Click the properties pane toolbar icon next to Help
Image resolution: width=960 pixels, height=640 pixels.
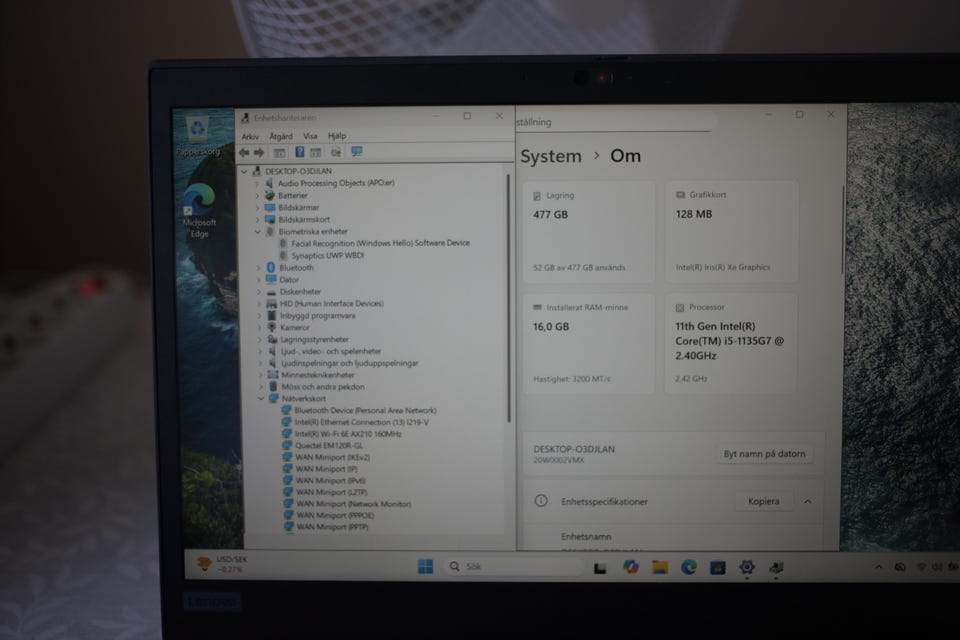tap(315, 152)
